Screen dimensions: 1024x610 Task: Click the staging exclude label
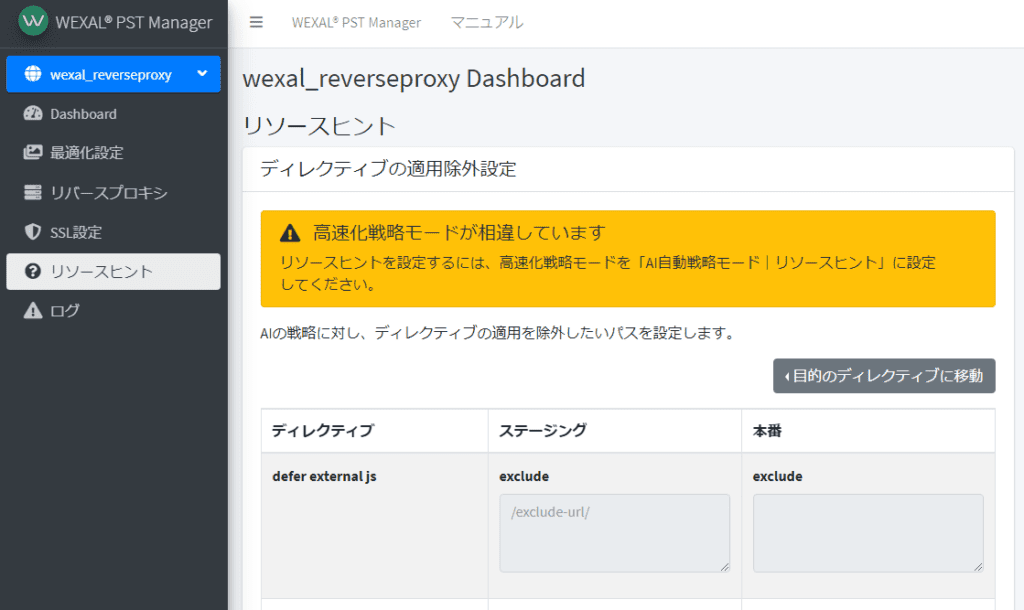pyautogui.click(x=524, y=476)
